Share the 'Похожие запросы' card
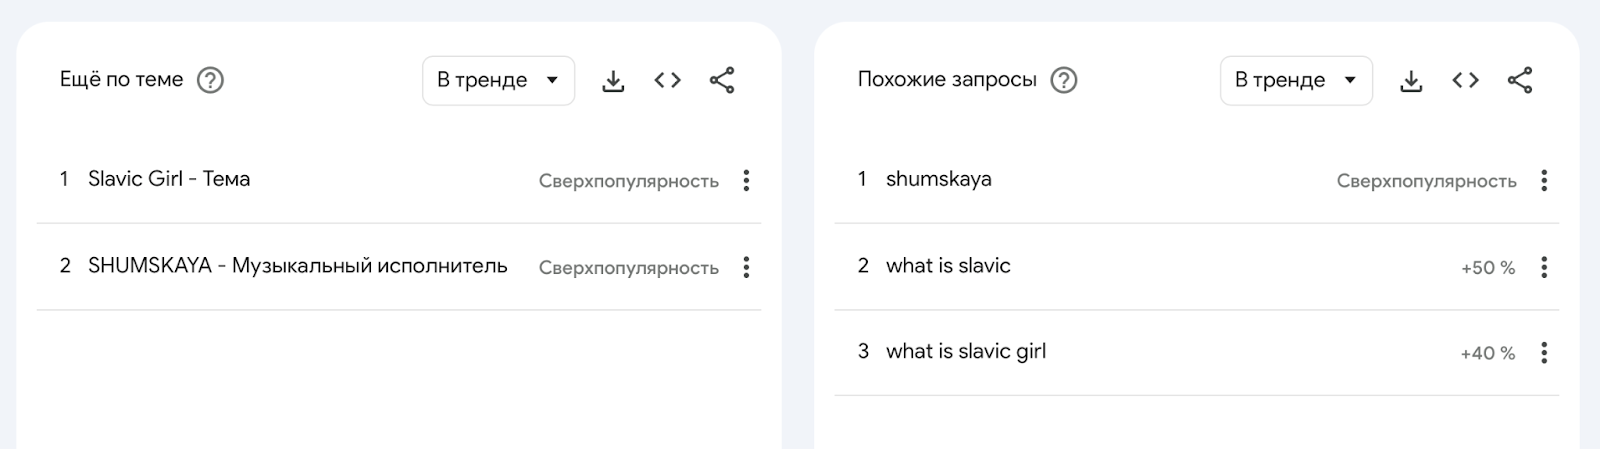Viewport: 1600px width, 449px height. pos(1520,80)
